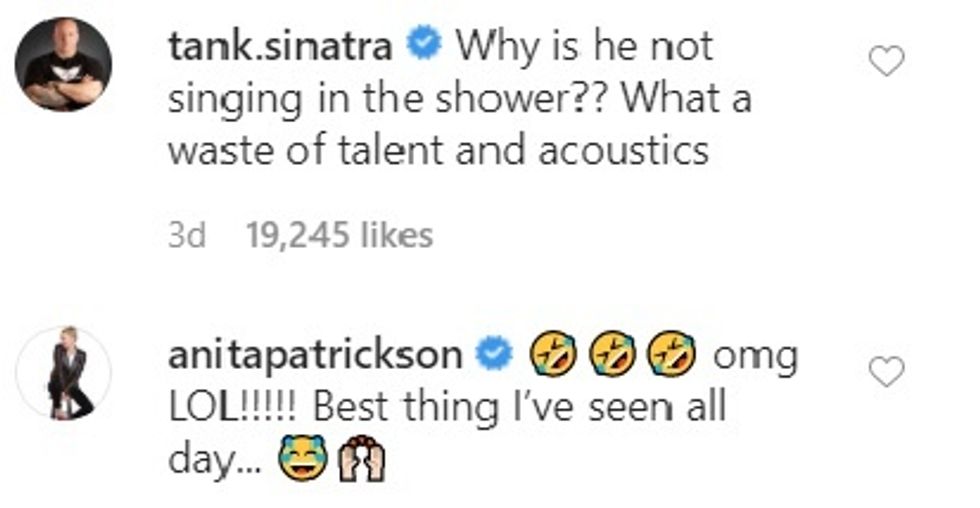Click the raised hands emoji
This screenshot has height=508, width=980.
[361, 461]
